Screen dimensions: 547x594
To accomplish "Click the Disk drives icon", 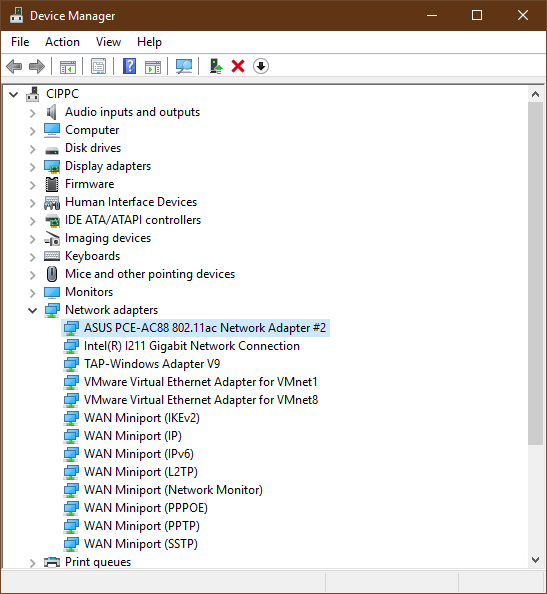I will tap(52, 150).
